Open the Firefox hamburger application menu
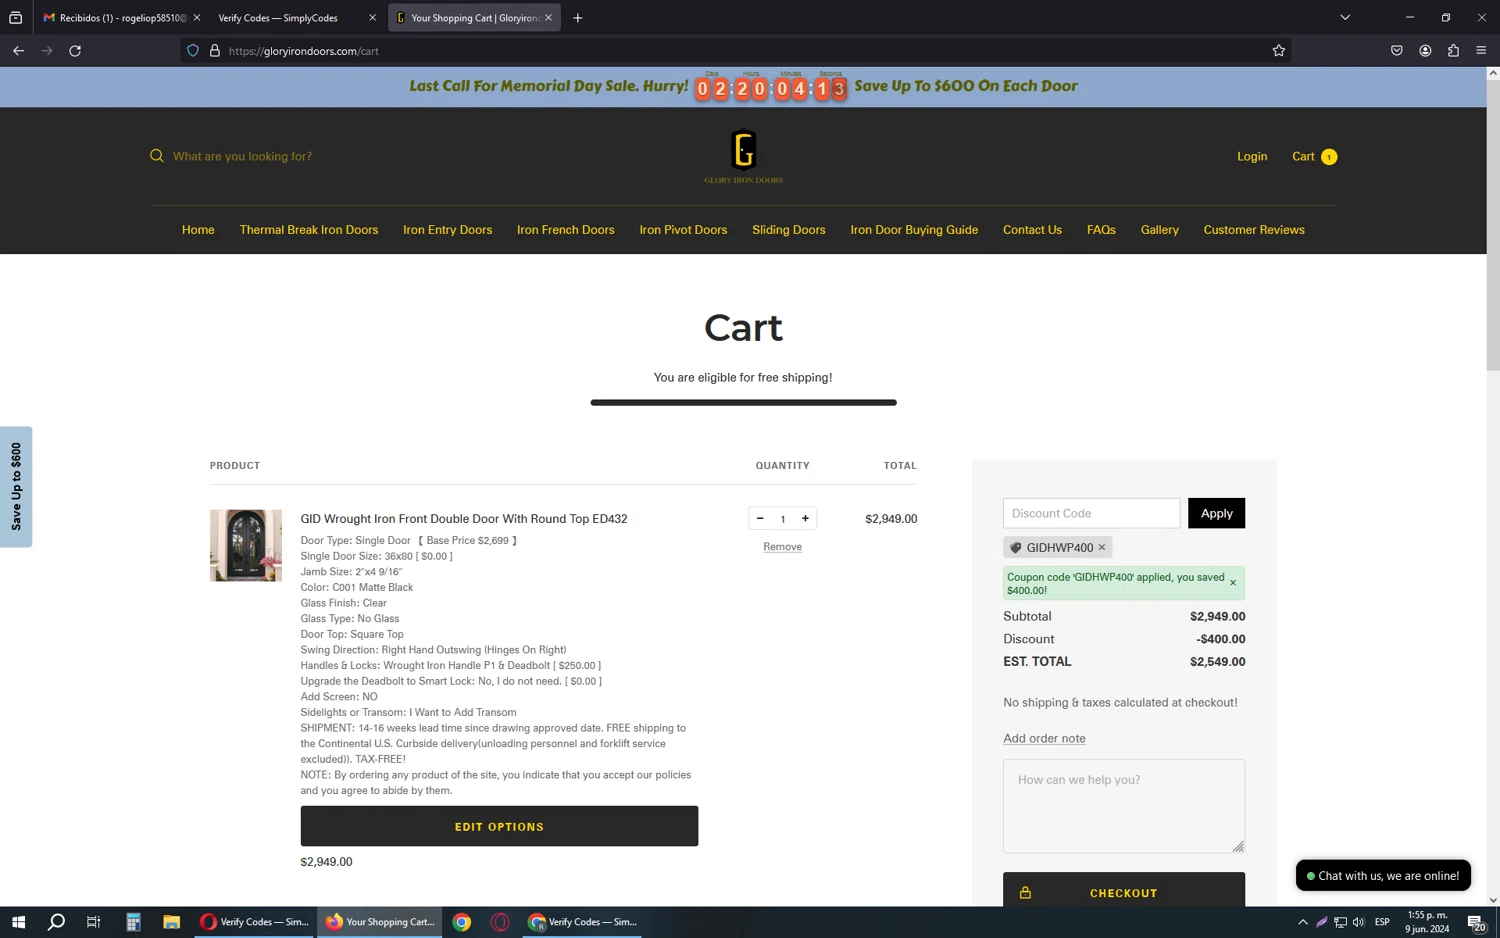Viewport: 1500px width, 938px height. [1481, 51]
